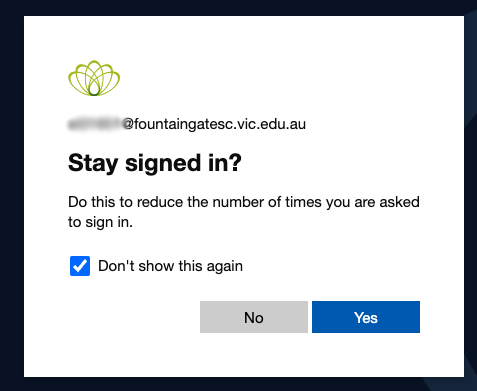Click the "Do this to reduce" description text

[244, 212]
